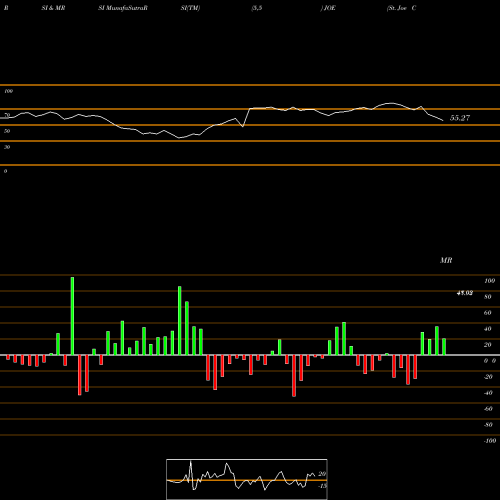
Task: Click the -15 label in mini chart
Action: point(322,486)
